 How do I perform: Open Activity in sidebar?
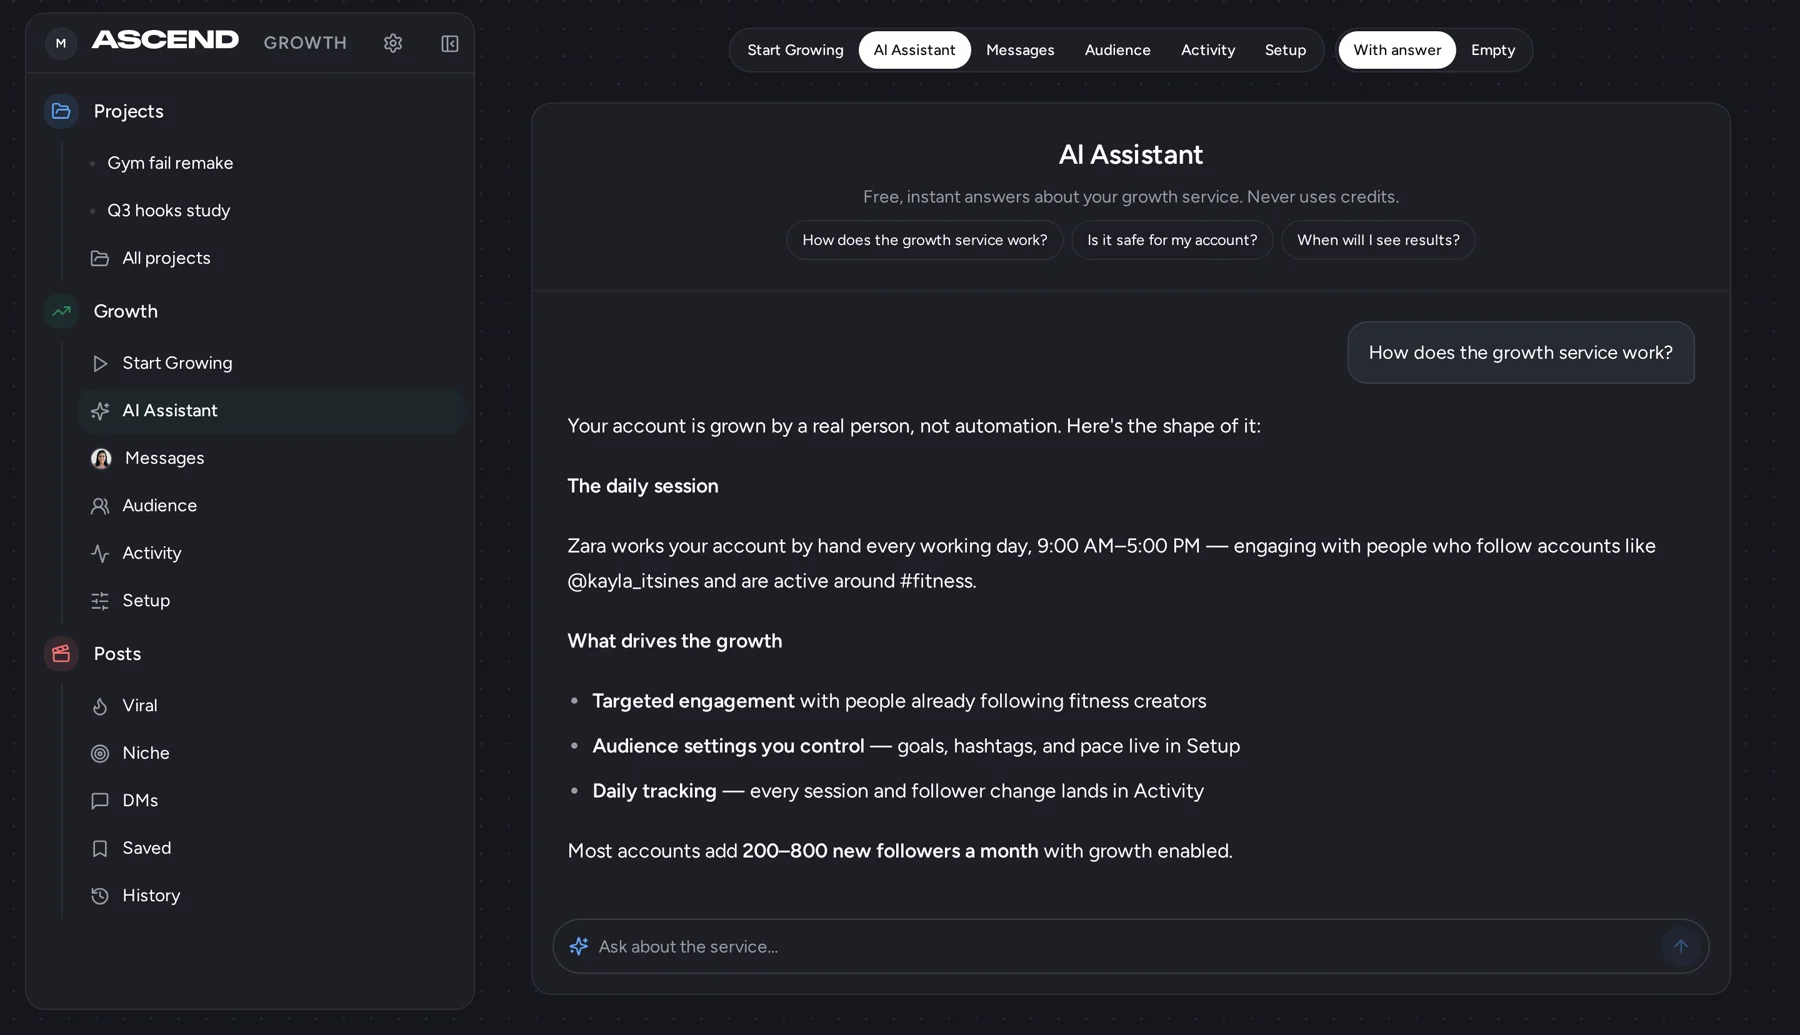click(x=272, y=553)
